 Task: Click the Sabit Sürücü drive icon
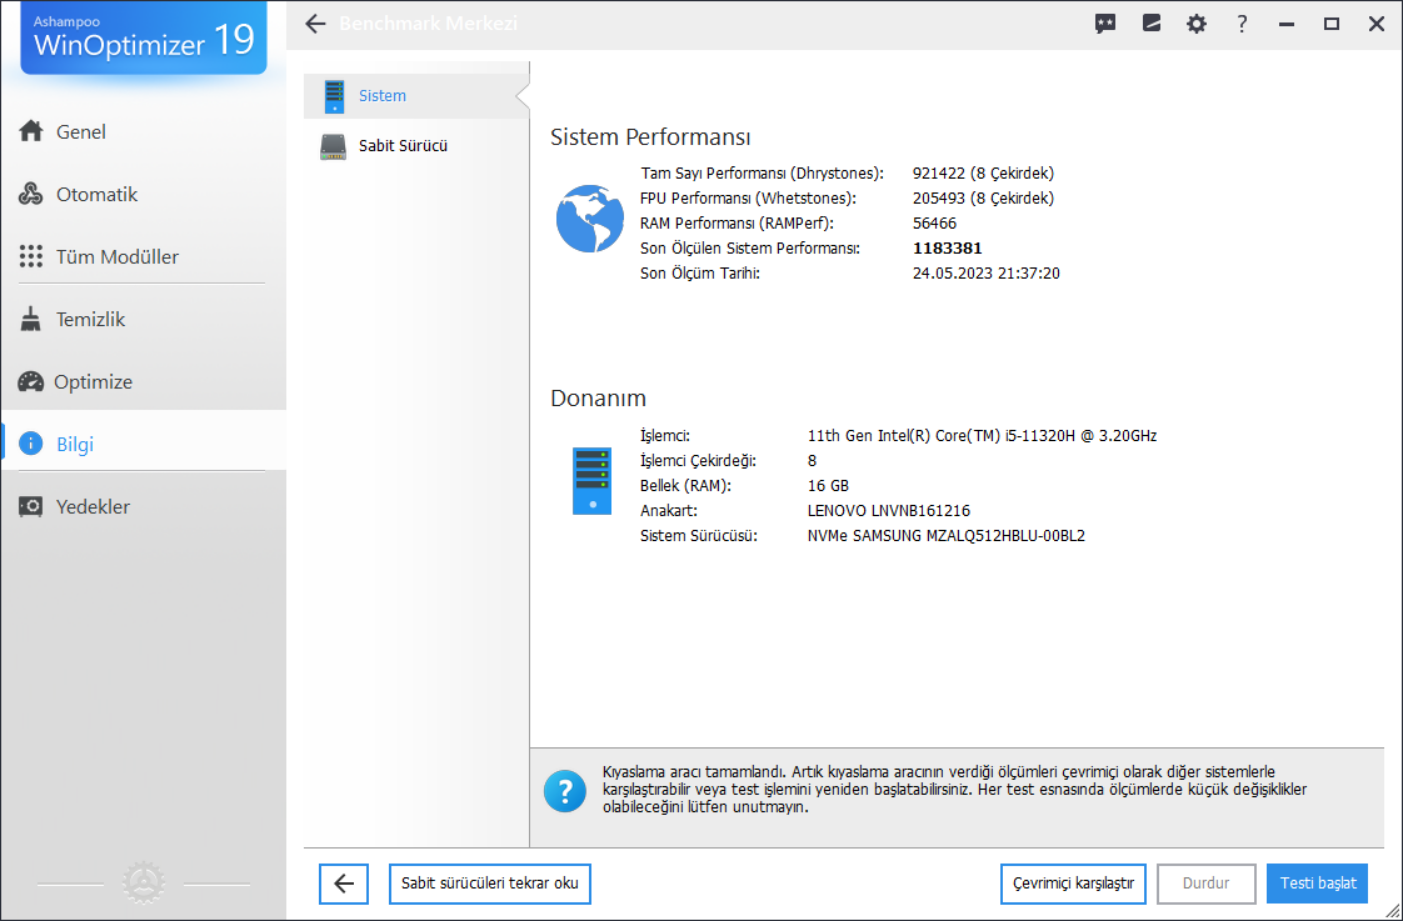333,146
